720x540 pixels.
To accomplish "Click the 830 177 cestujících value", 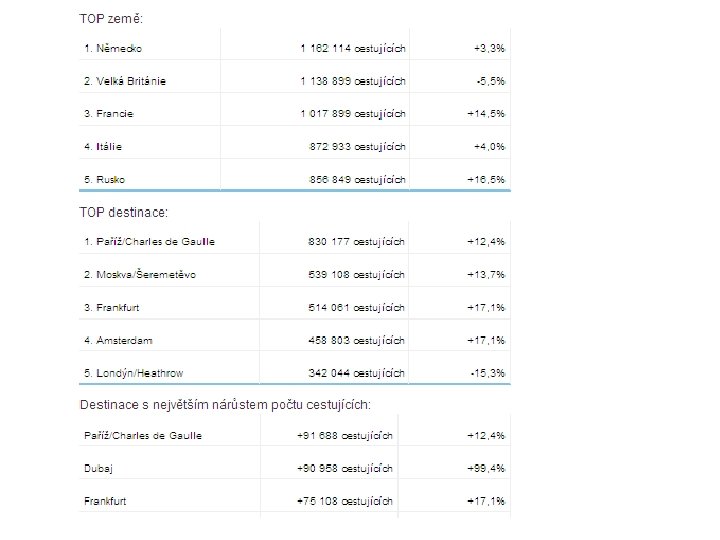I will 357,242.
